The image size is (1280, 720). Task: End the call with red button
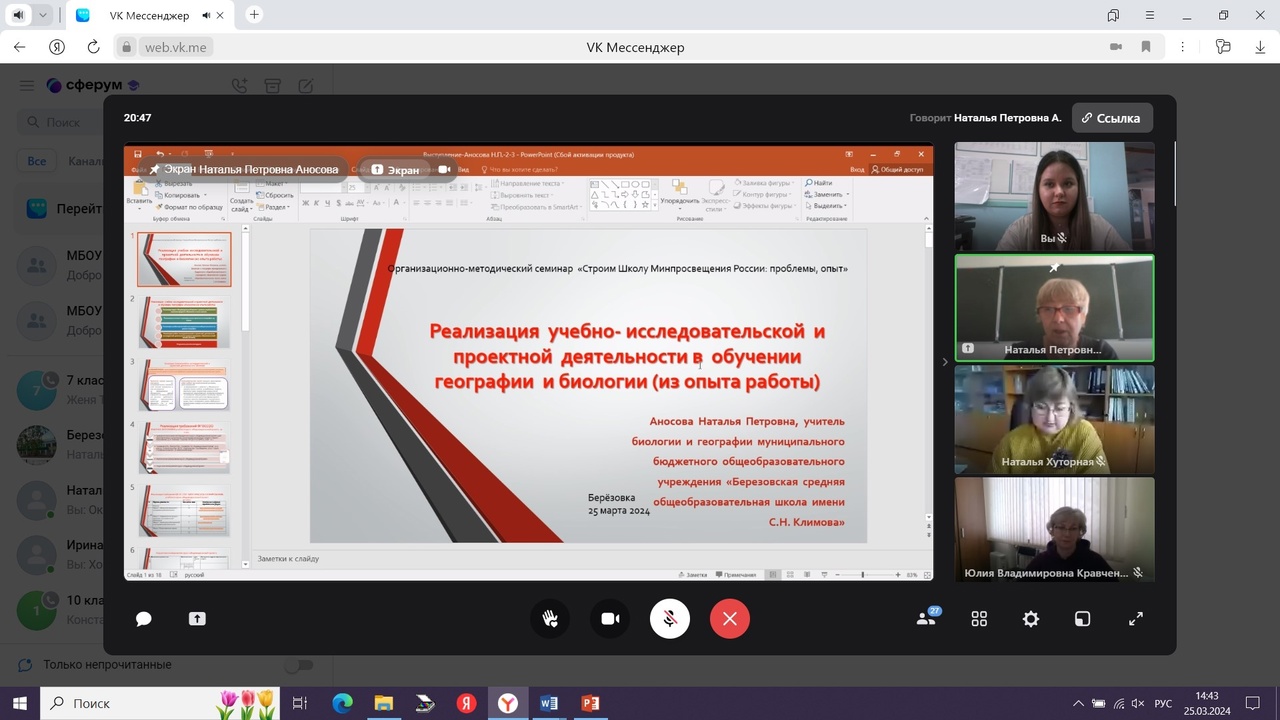pyautogui.click(x=730, y=619)
